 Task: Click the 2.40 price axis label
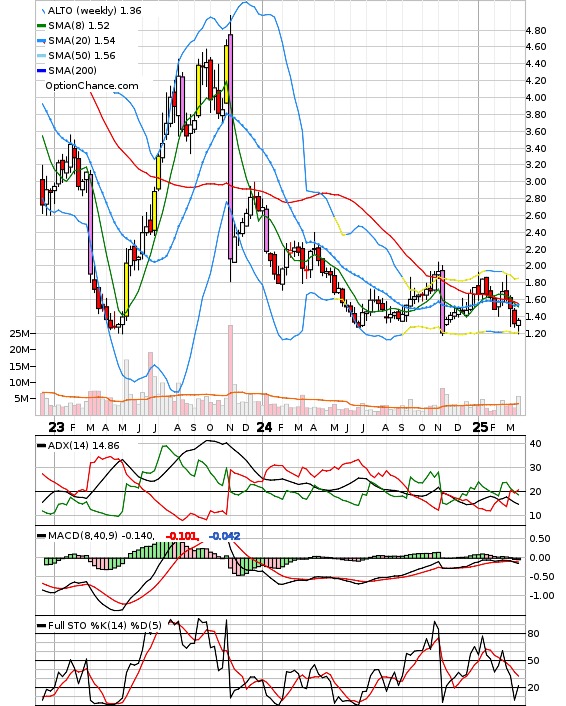point(536,232)
